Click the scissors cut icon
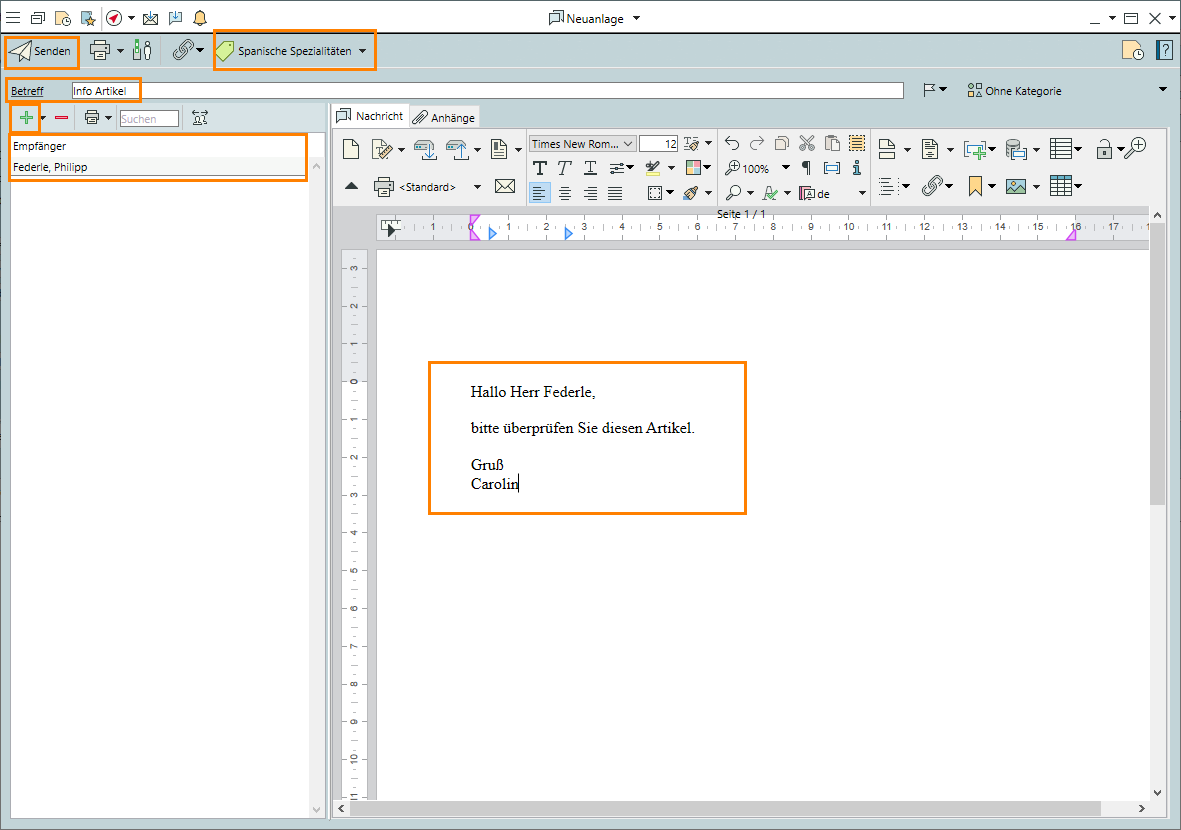Viewport: 1181px width, 830px height. 807,144
